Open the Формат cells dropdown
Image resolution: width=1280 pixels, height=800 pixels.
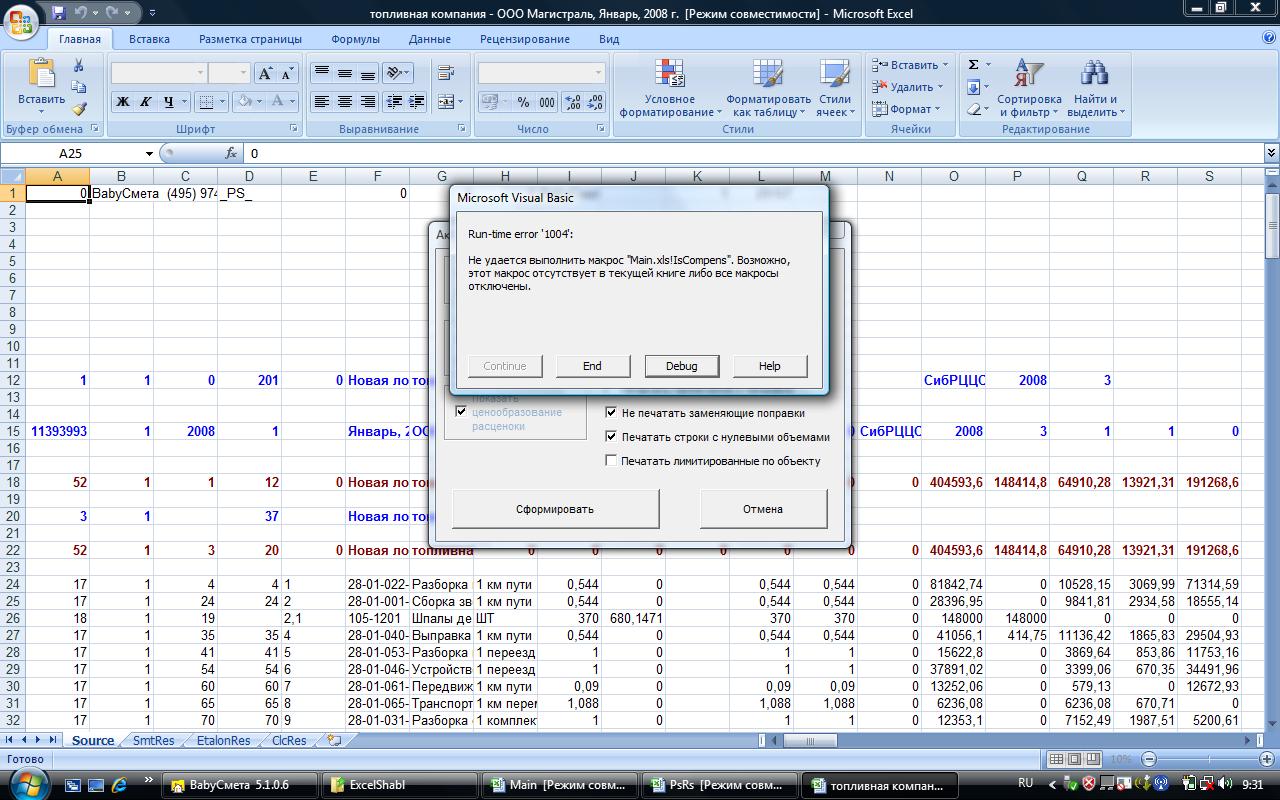[x=906, y=109]
